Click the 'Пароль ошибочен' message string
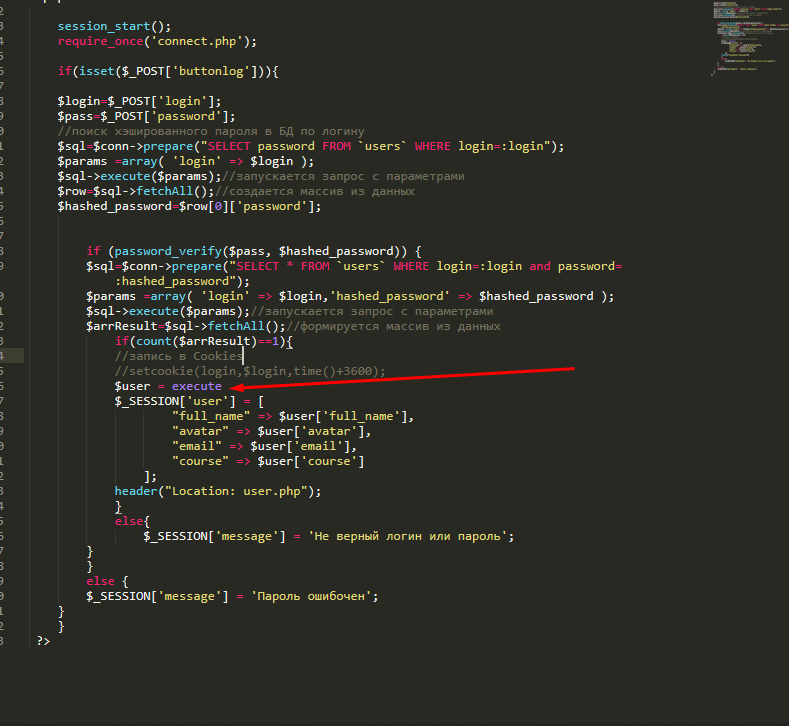789x726 pixels. tap(314, 596)
